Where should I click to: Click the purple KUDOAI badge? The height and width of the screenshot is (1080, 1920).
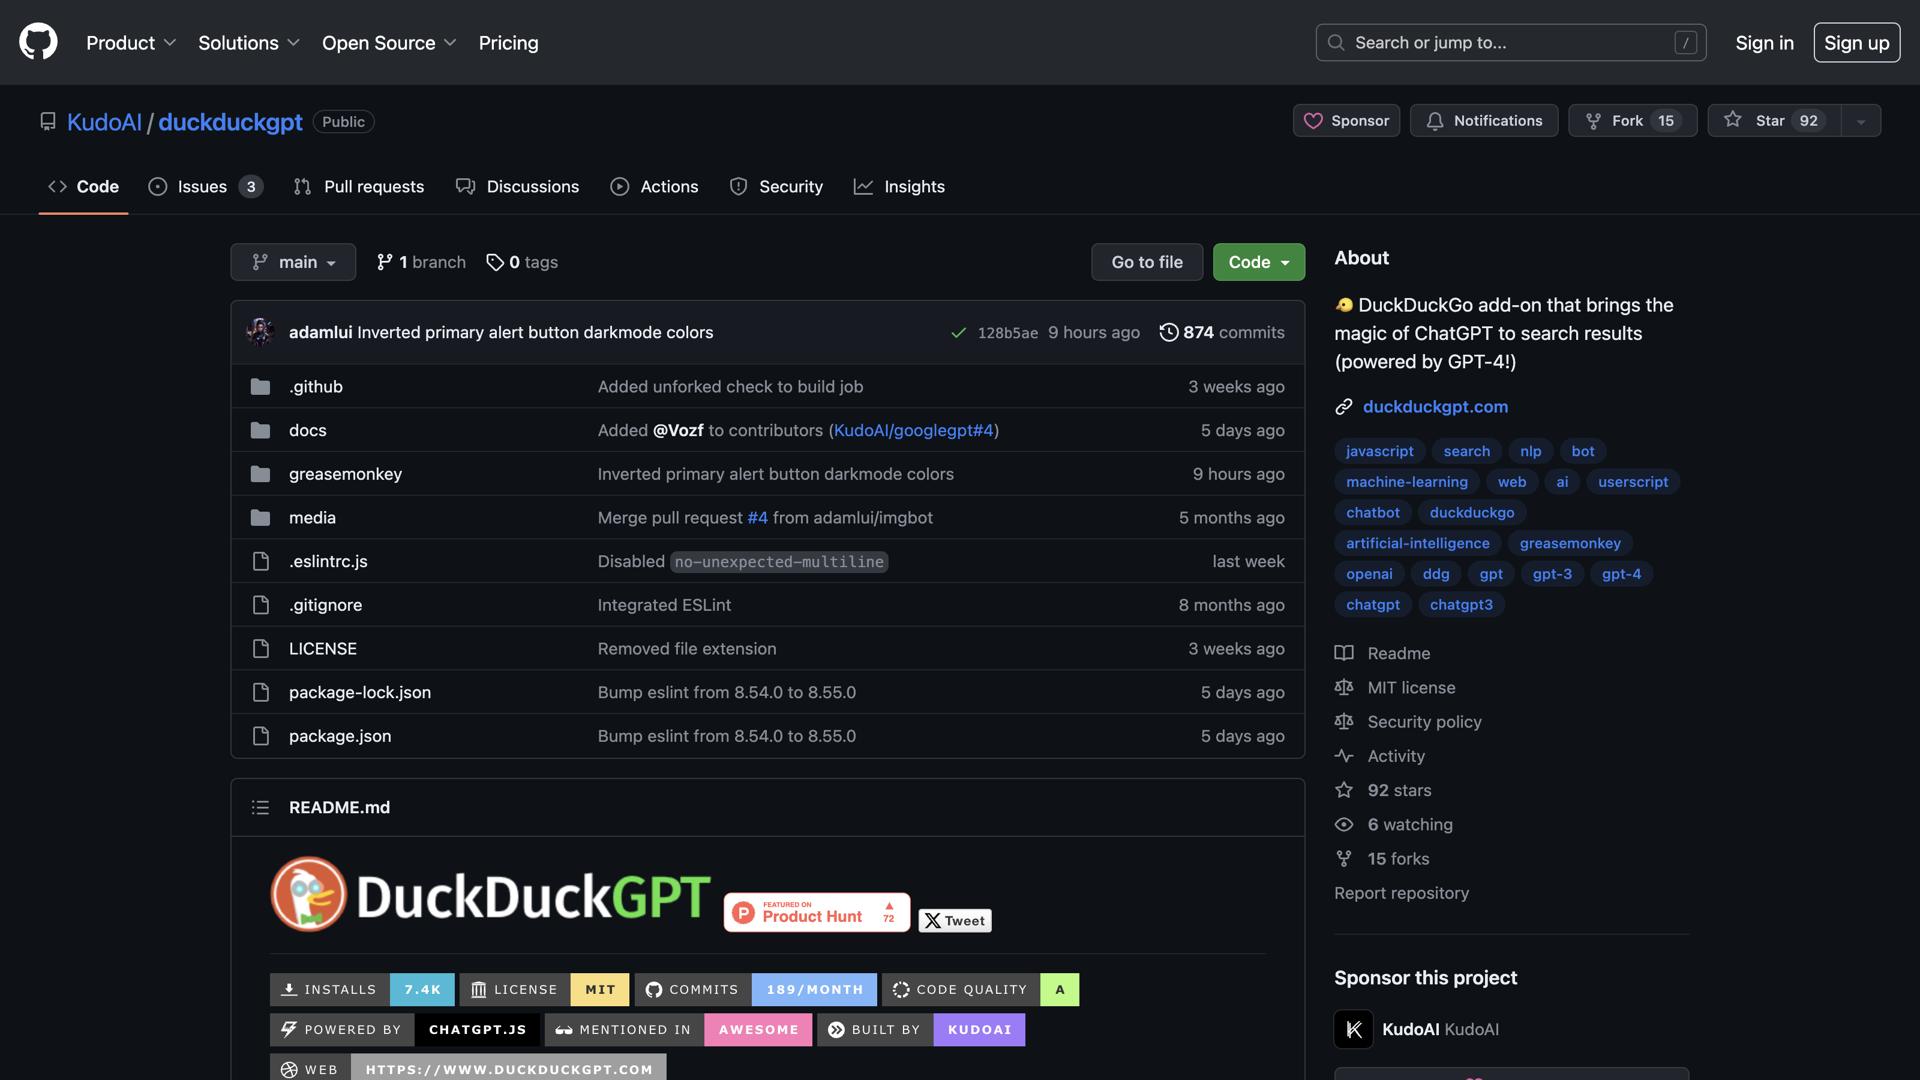979,1030
